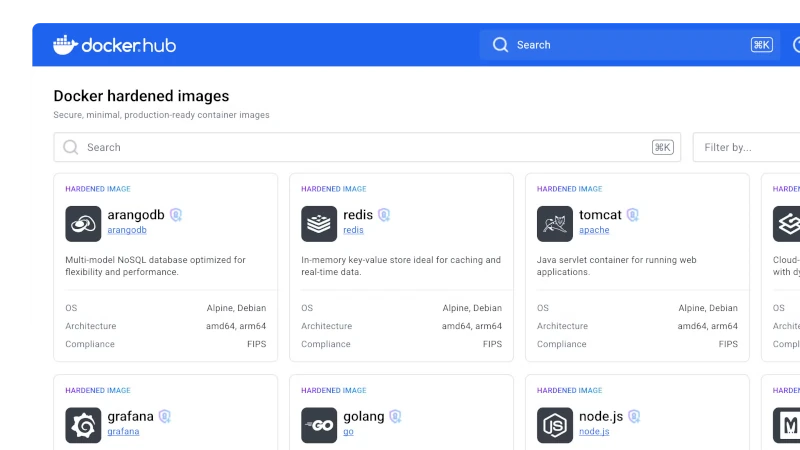Click the tomcat description 'Java servlet container' text
The width and height of the screenshot is (800, 450).
click(582, 260)
